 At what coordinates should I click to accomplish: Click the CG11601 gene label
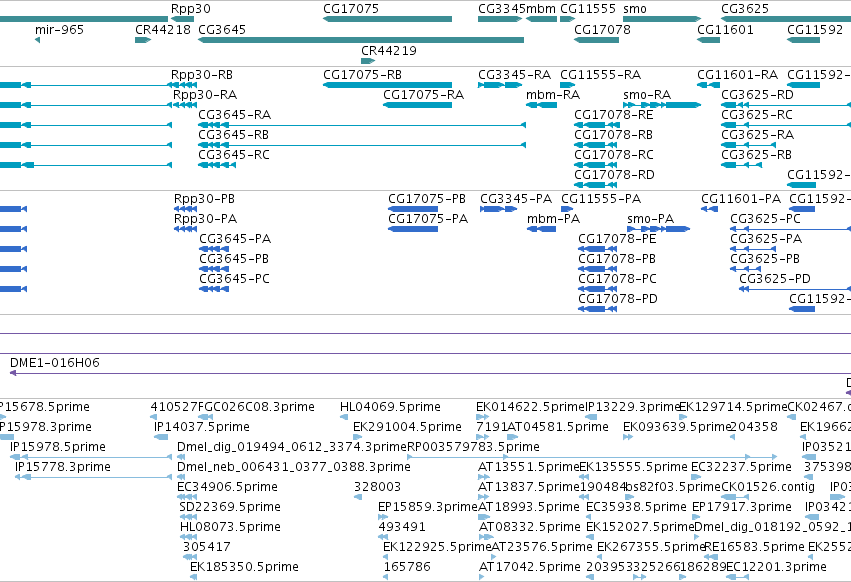pyautogui.click(x=725, y=29)
